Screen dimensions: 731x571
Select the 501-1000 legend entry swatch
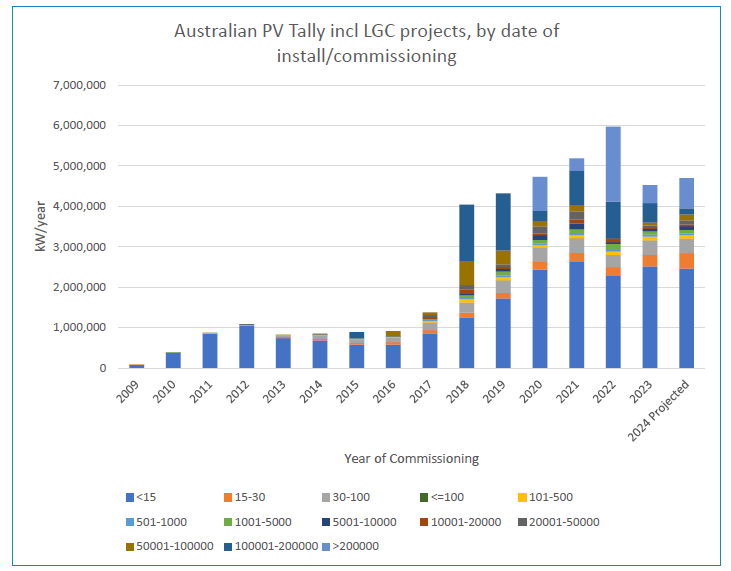click(x=130, y=521)
